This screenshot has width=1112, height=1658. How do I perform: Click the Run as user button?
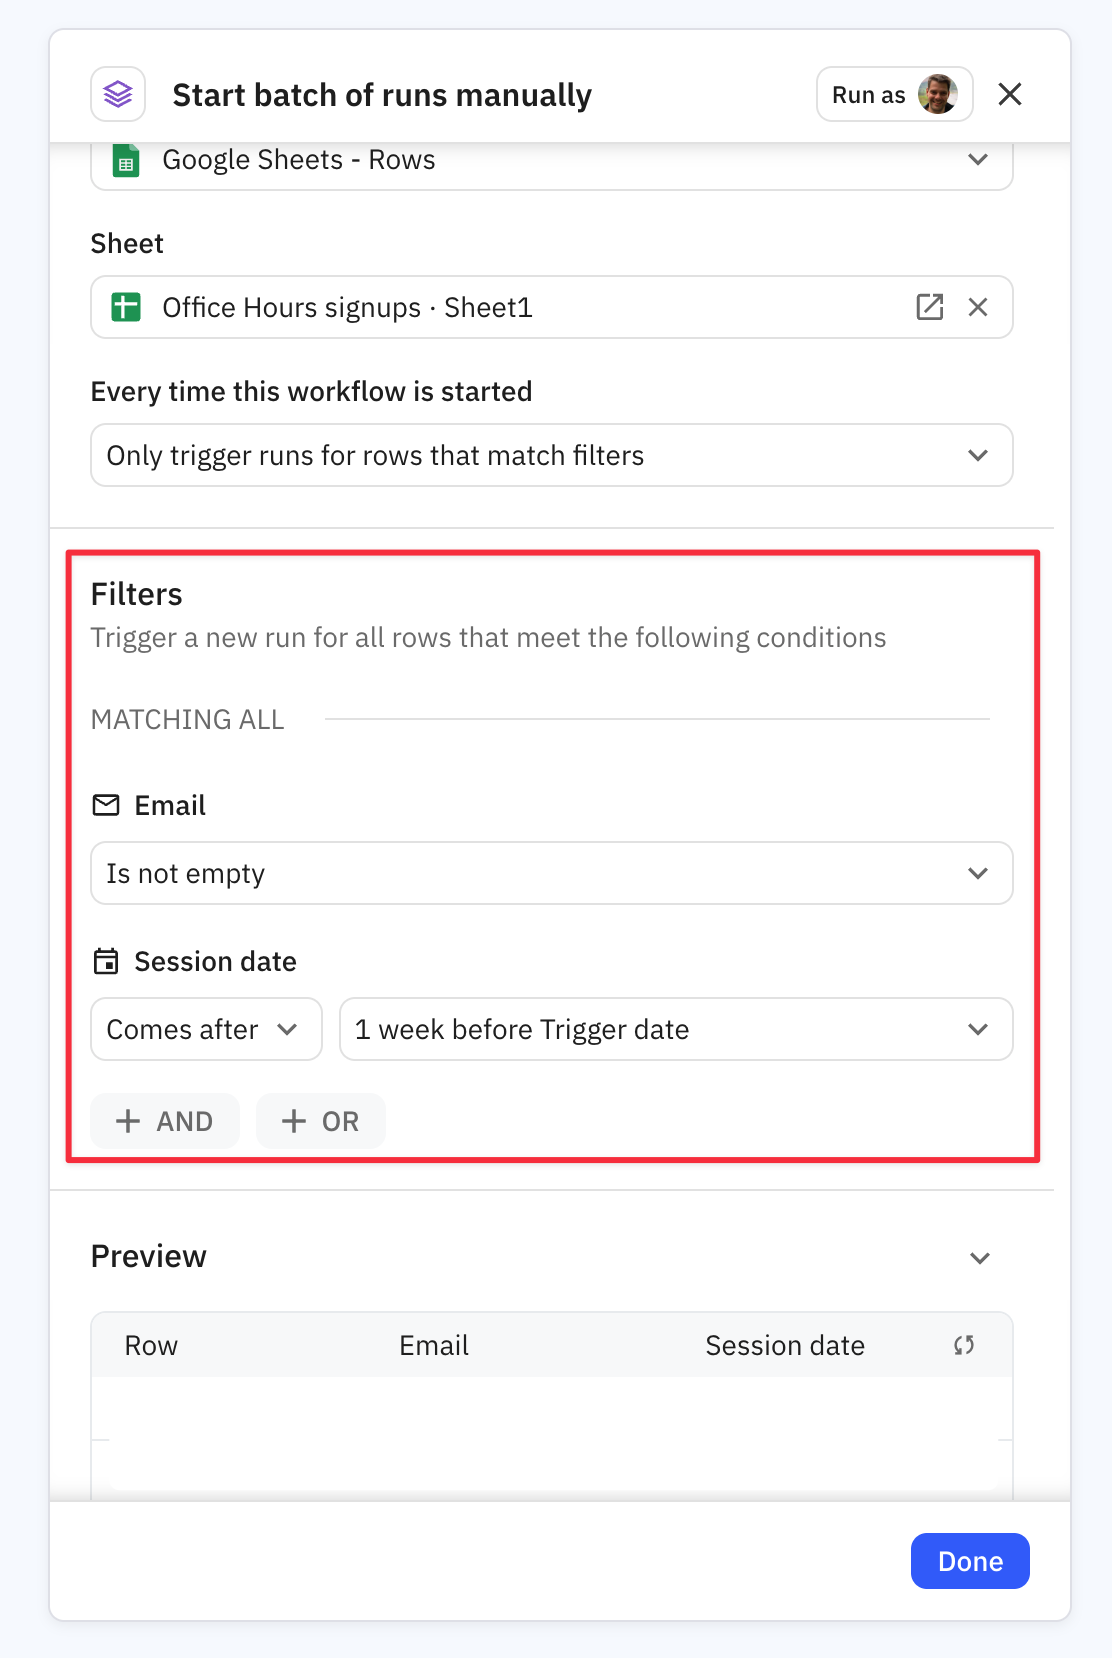pyautogui.click(x=894, y=95)
